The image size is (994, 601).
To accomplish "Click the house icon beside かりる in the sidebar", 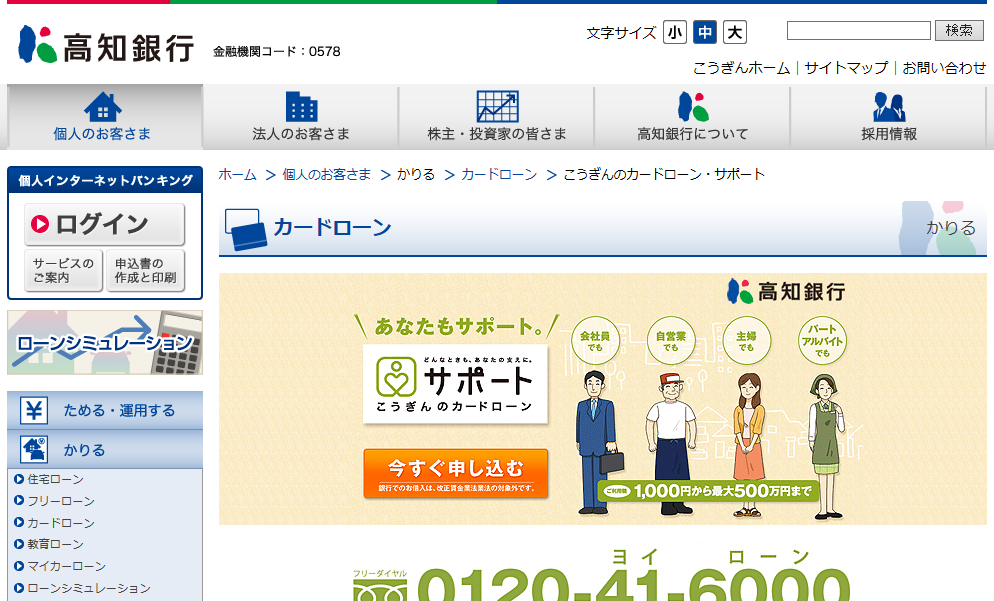I will (x=34, y=449).
